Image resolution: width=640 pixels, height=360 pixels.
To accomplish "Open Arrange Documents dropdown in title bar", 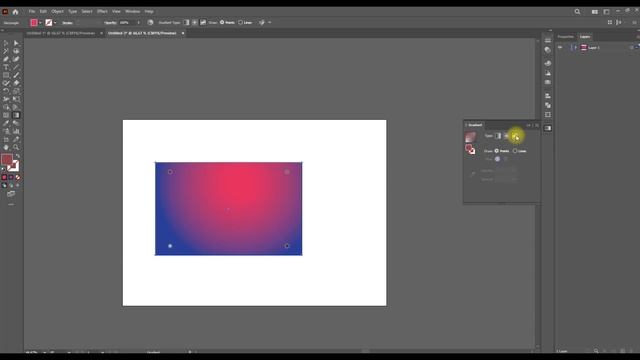I will pyautogui.click(x=595, y=12).
